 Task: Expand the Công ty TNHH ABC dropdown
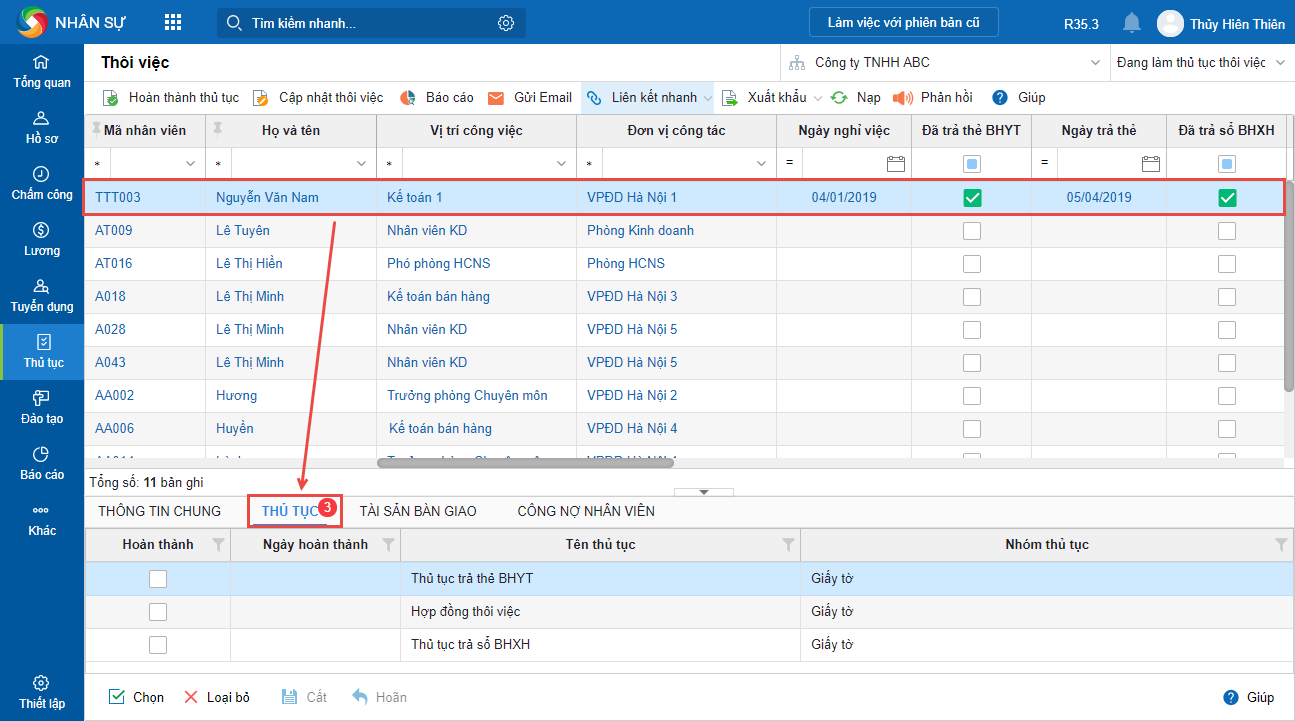[x=1093, y=63]
